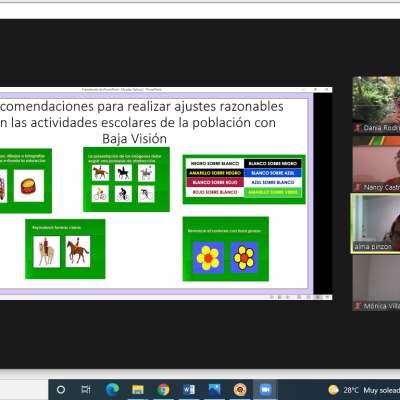The height and width of the screenshot is (400, 400).
Task: Click NEGRO SOBRE BLANCO contrast sample
Action: pyautogui.click(x=215, y=163)
